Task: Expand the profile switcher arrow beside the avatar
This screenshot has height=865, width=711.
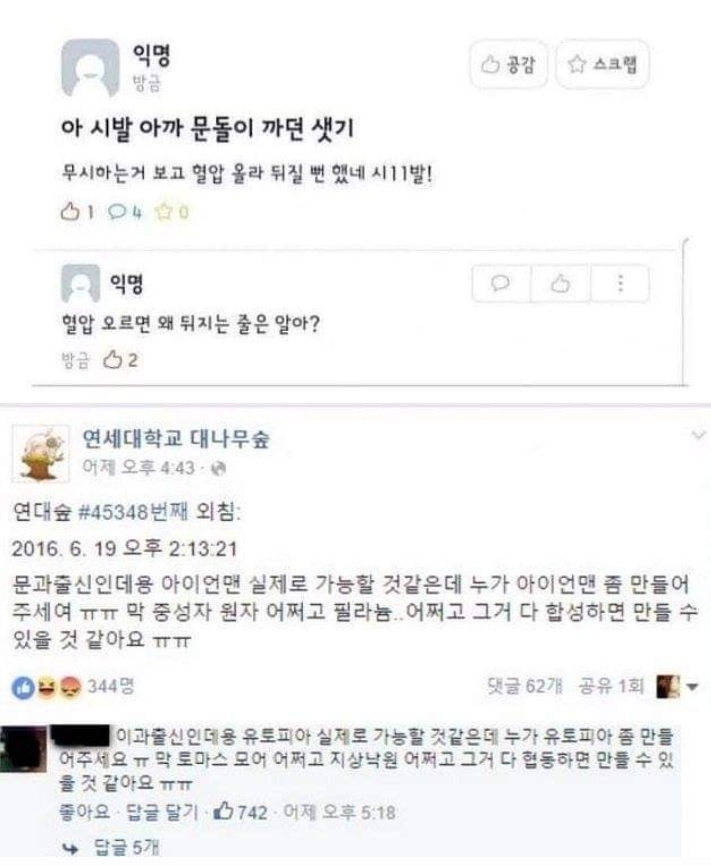Action: [x=692, y=687]
